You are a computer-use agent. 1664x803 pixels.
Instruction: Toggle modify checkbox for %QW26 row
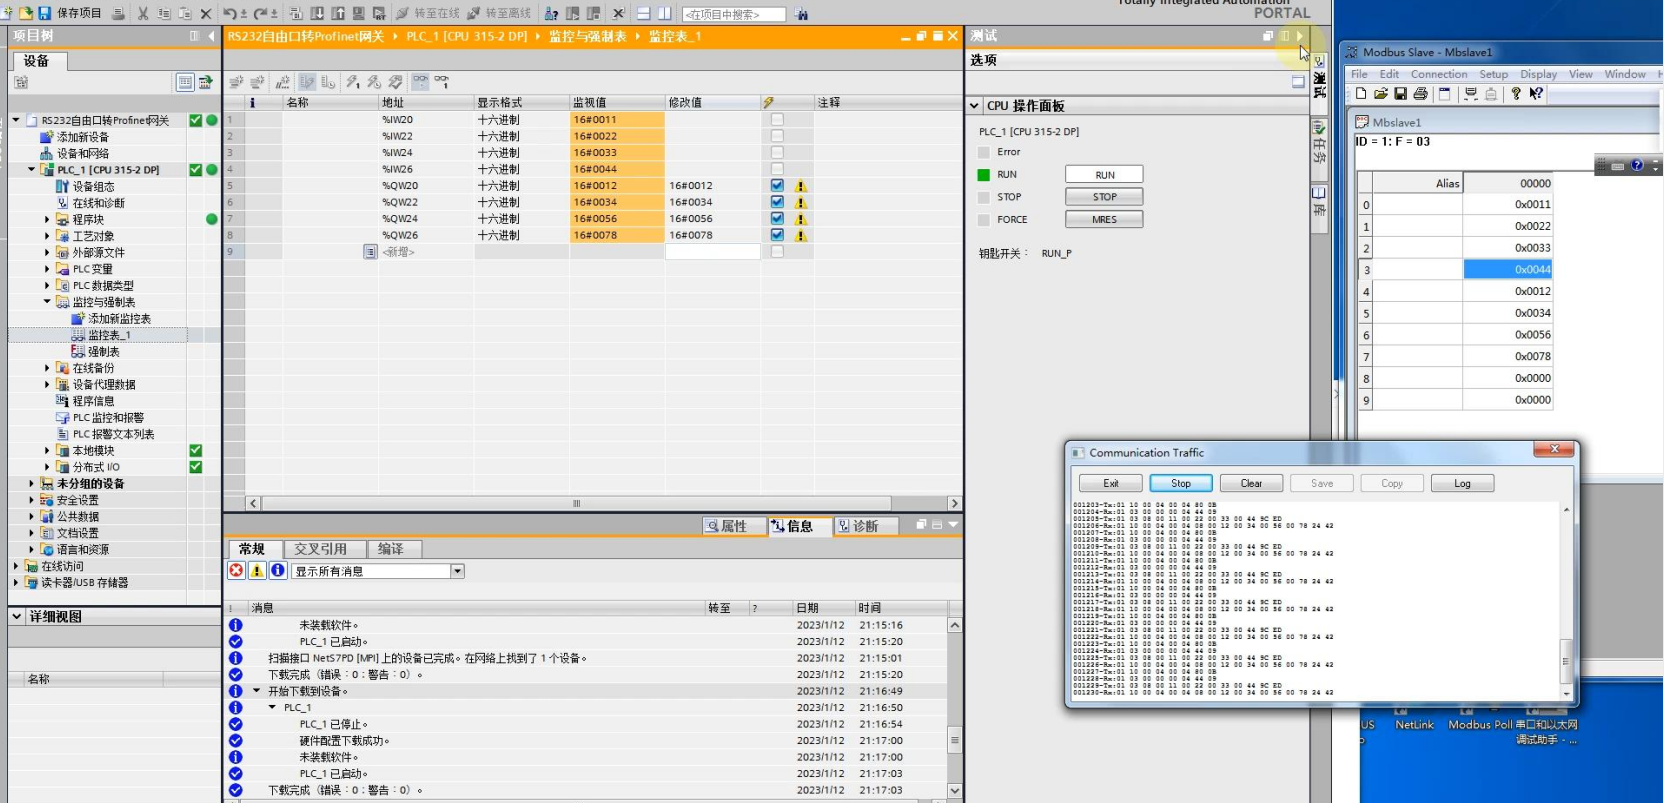[777, 235]
